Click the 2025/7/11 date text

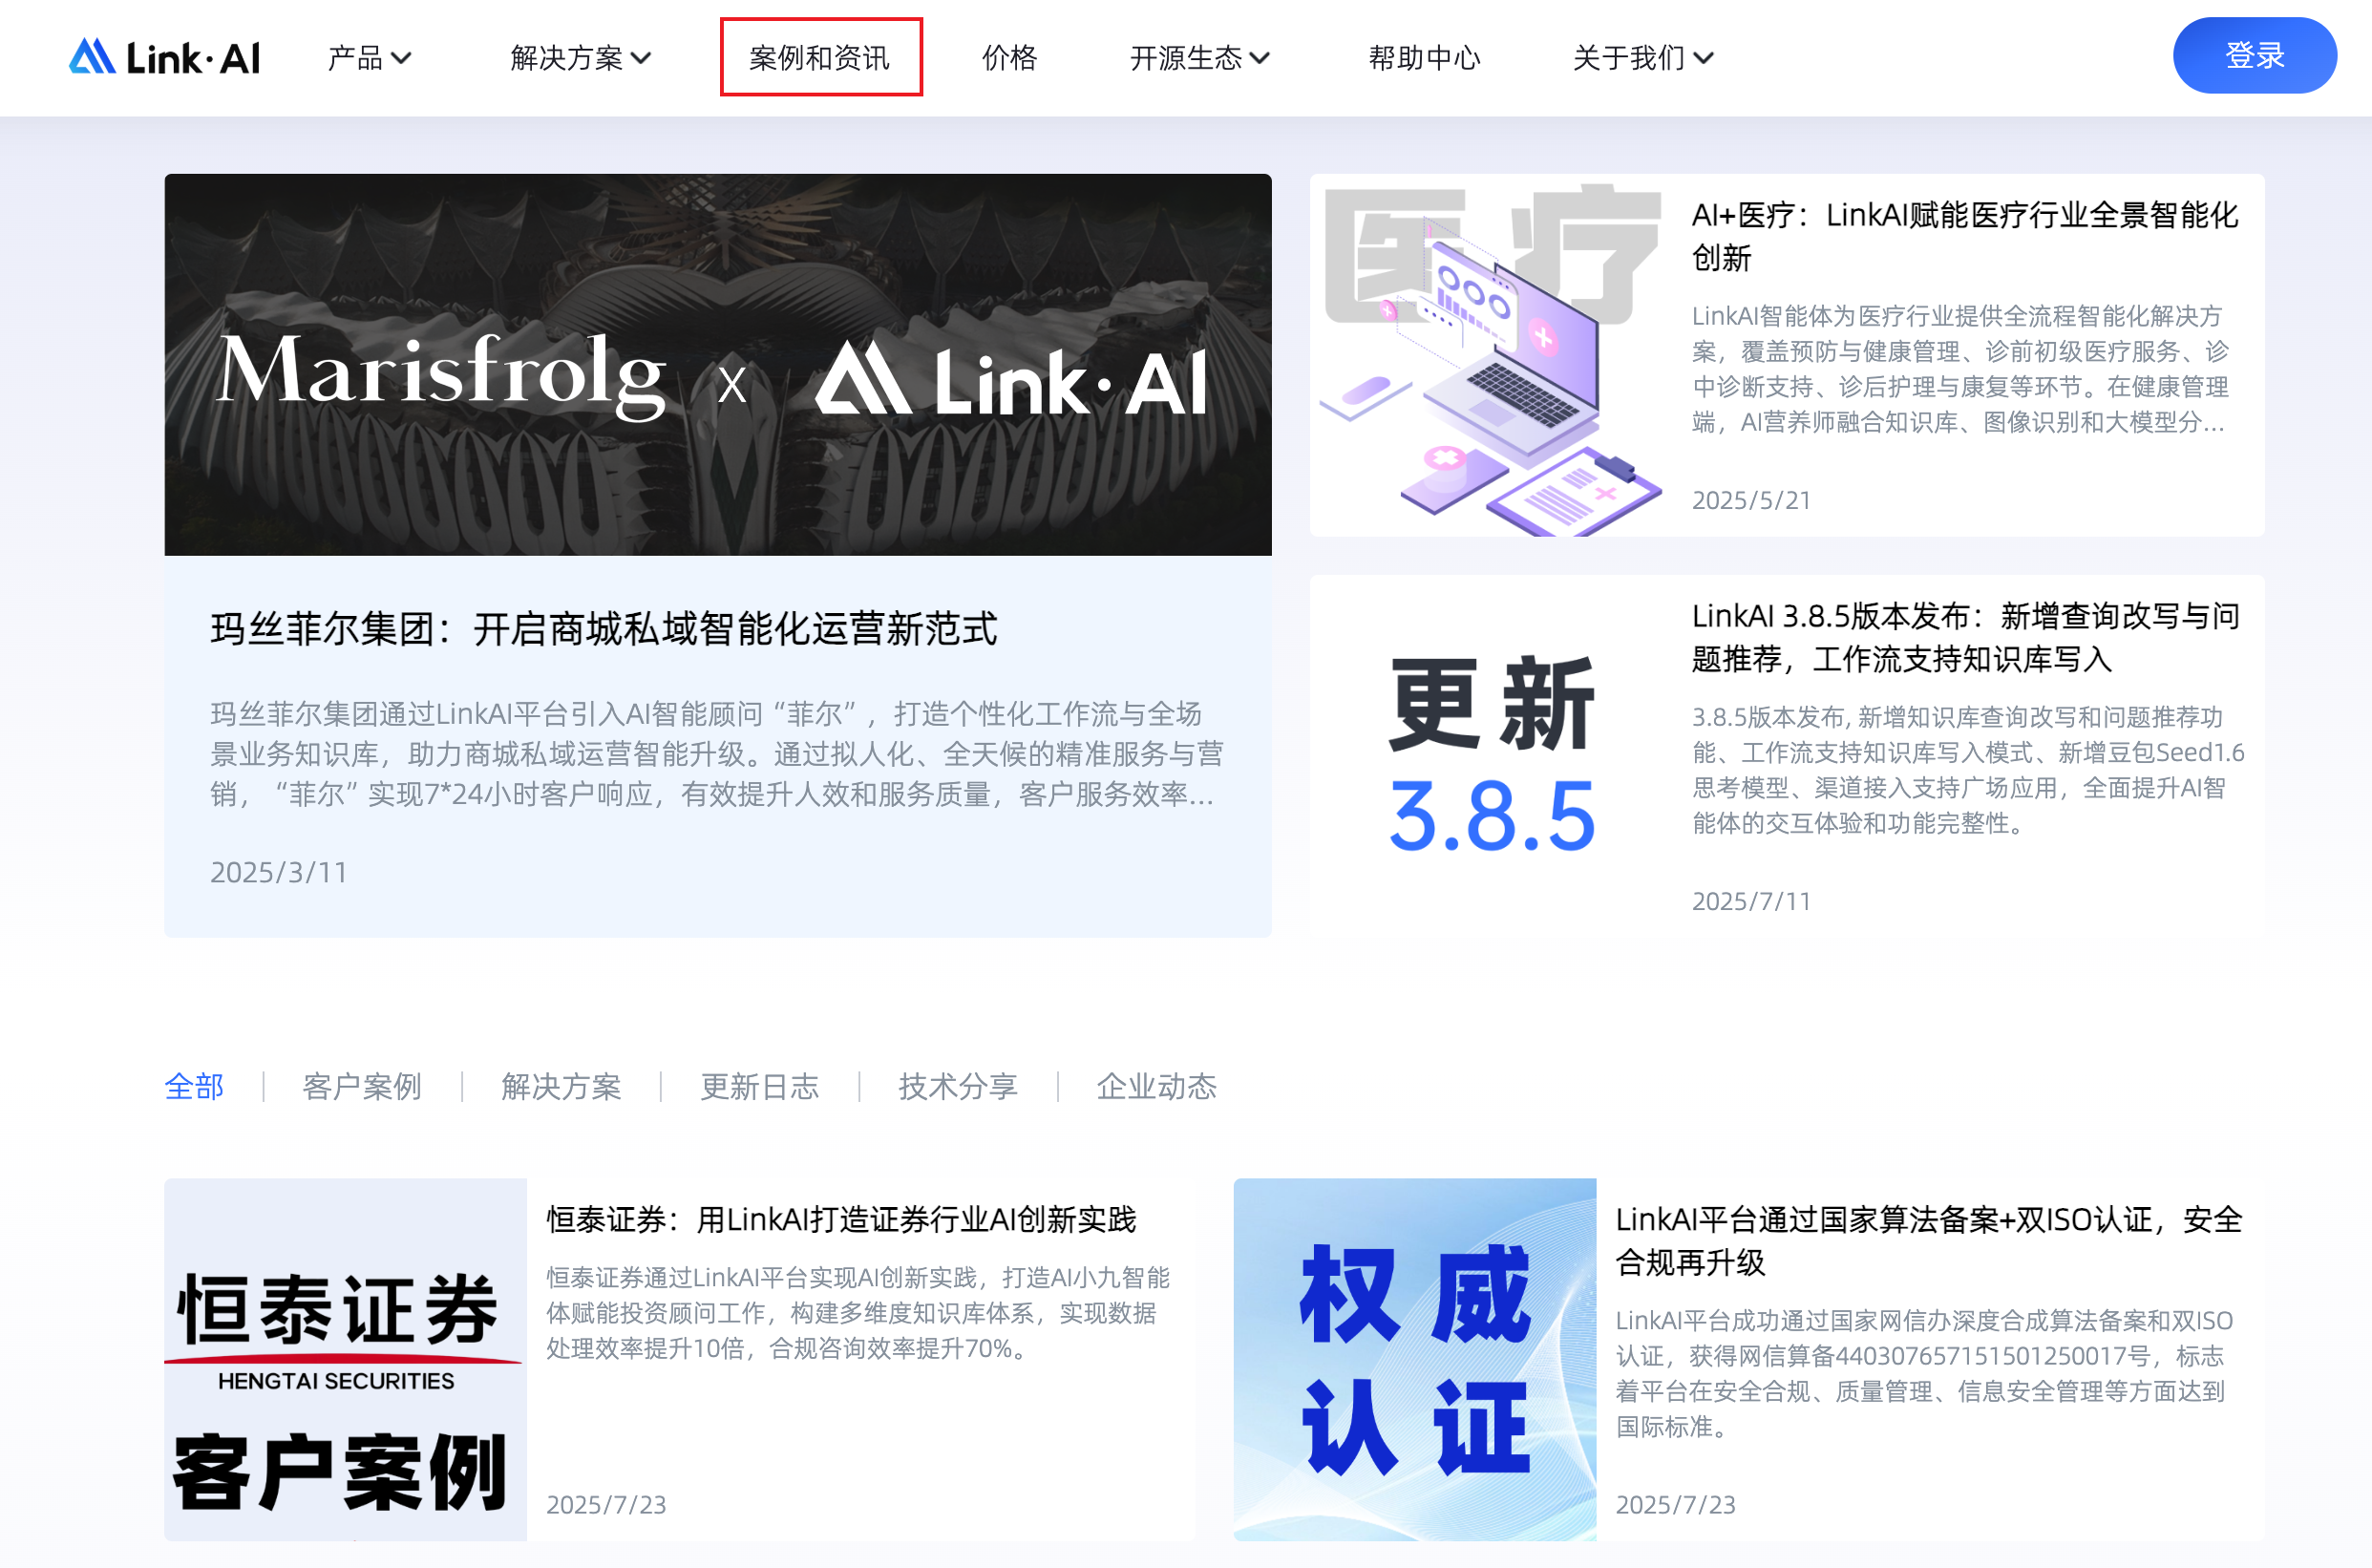tap(1751, 902)
